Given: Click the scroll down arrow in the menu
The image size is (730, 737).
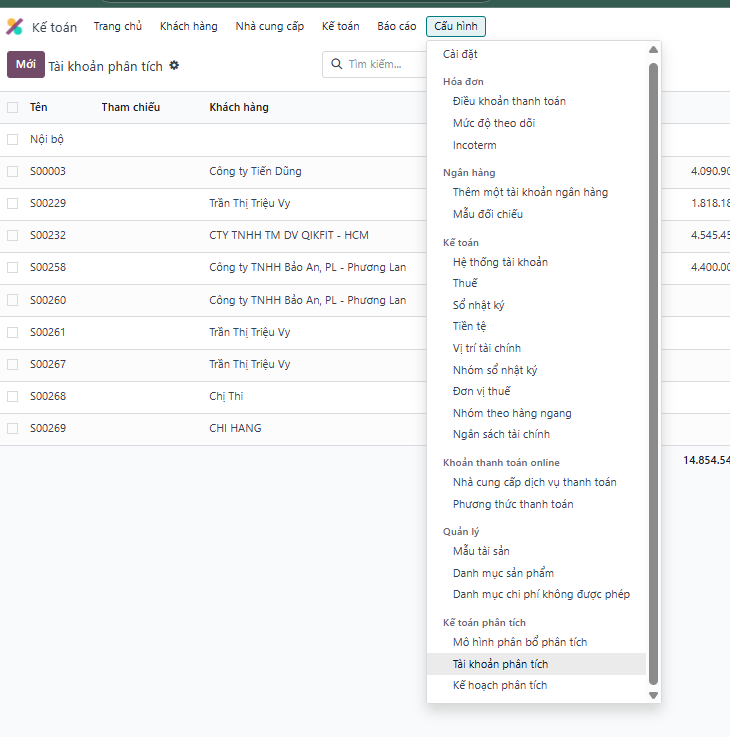Looking at the screenshot, I should point(653,695).
